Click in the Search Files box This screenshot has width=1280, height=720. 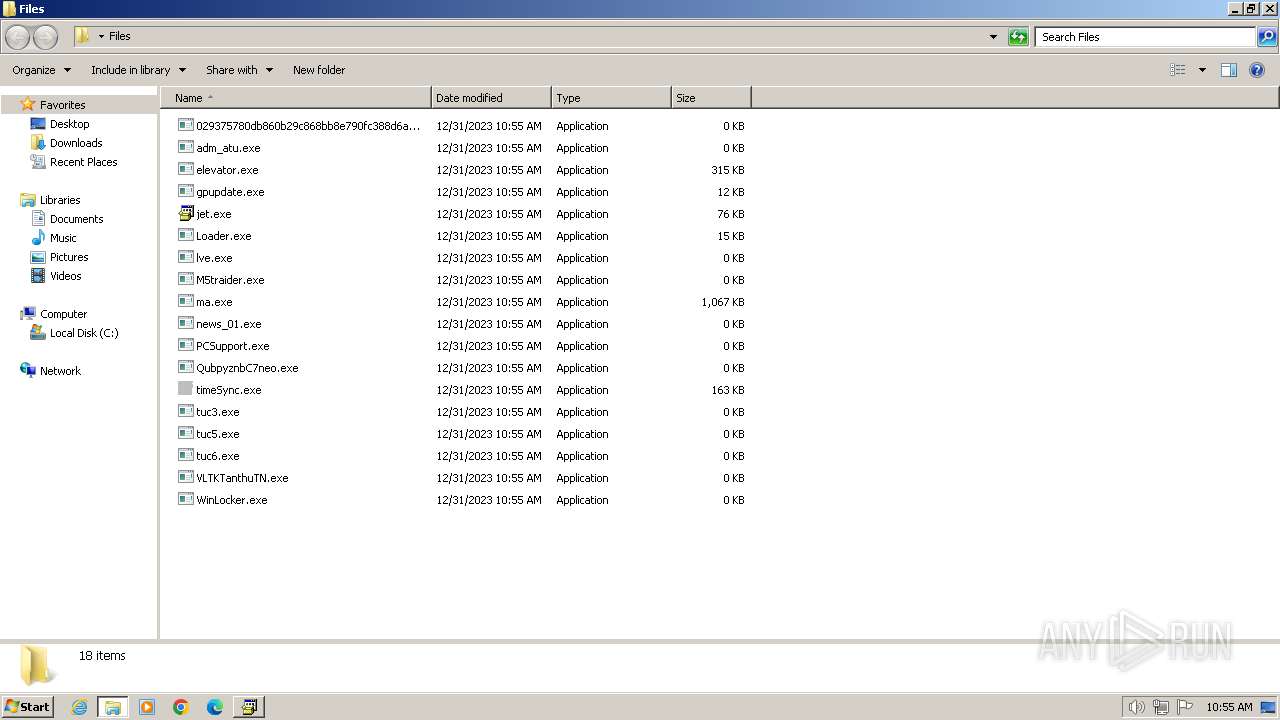[x=1145, y=37]
